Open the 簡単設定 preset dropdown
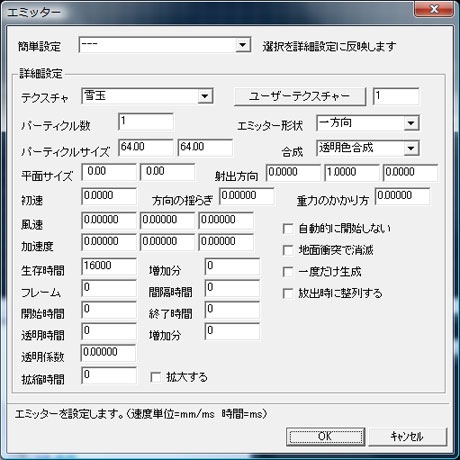Image resolution: width=460 pixels, height=460 pixels. [165, 45]
